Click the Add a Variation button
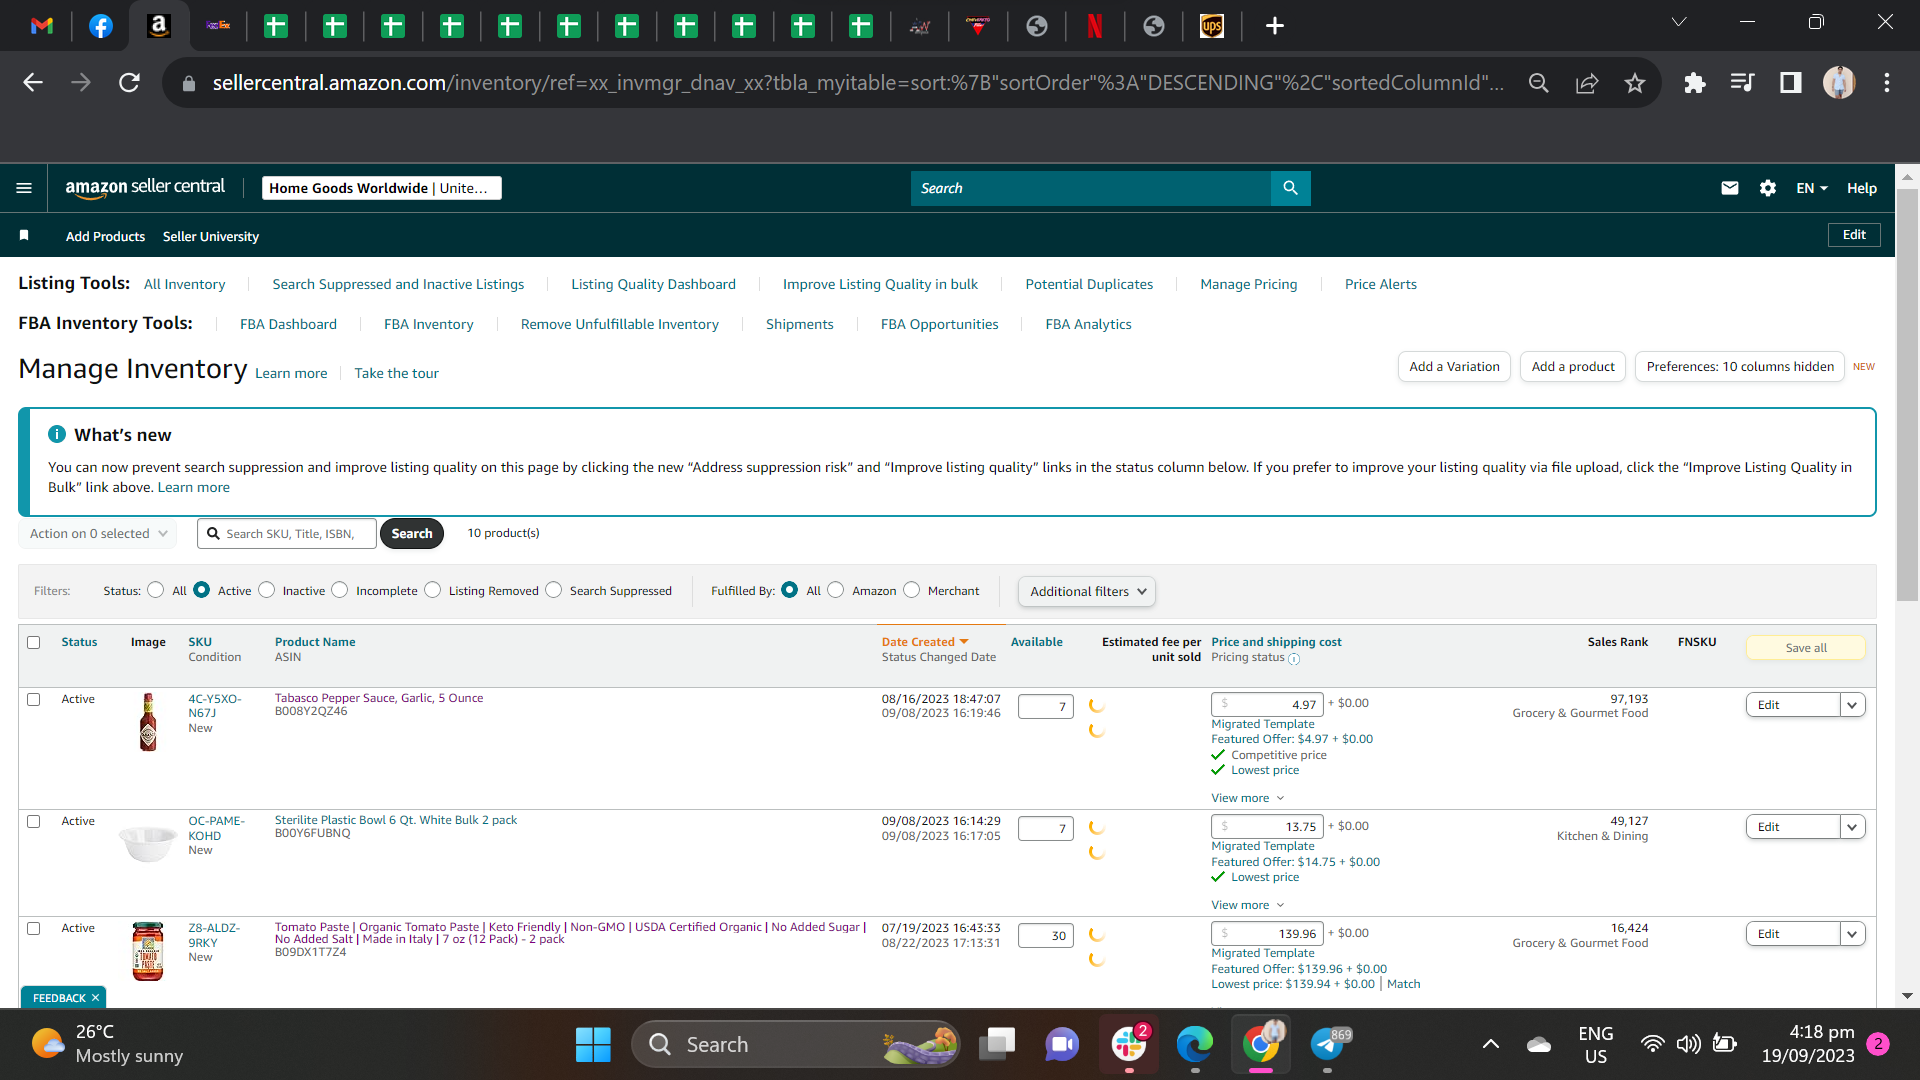Image resolution: width=1920 pixels, height=1080 pixels. [x=1454, y=367]
